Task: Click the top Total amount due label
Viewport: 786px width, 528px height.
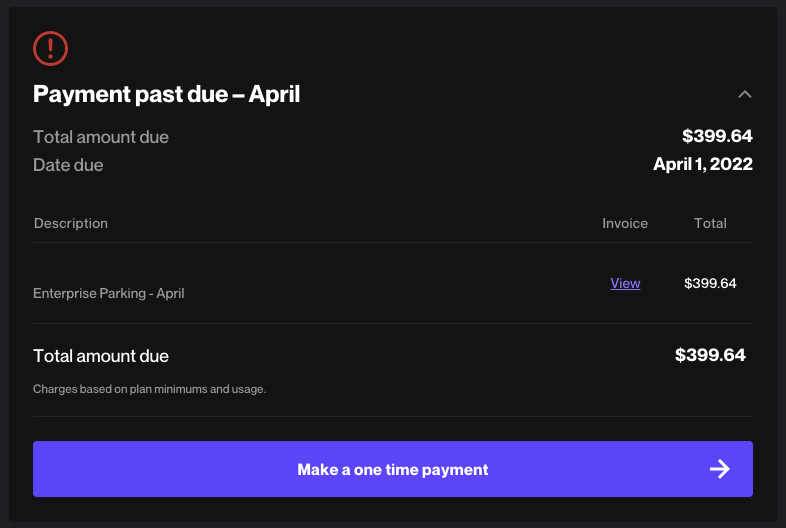Action: click(101, 137)
